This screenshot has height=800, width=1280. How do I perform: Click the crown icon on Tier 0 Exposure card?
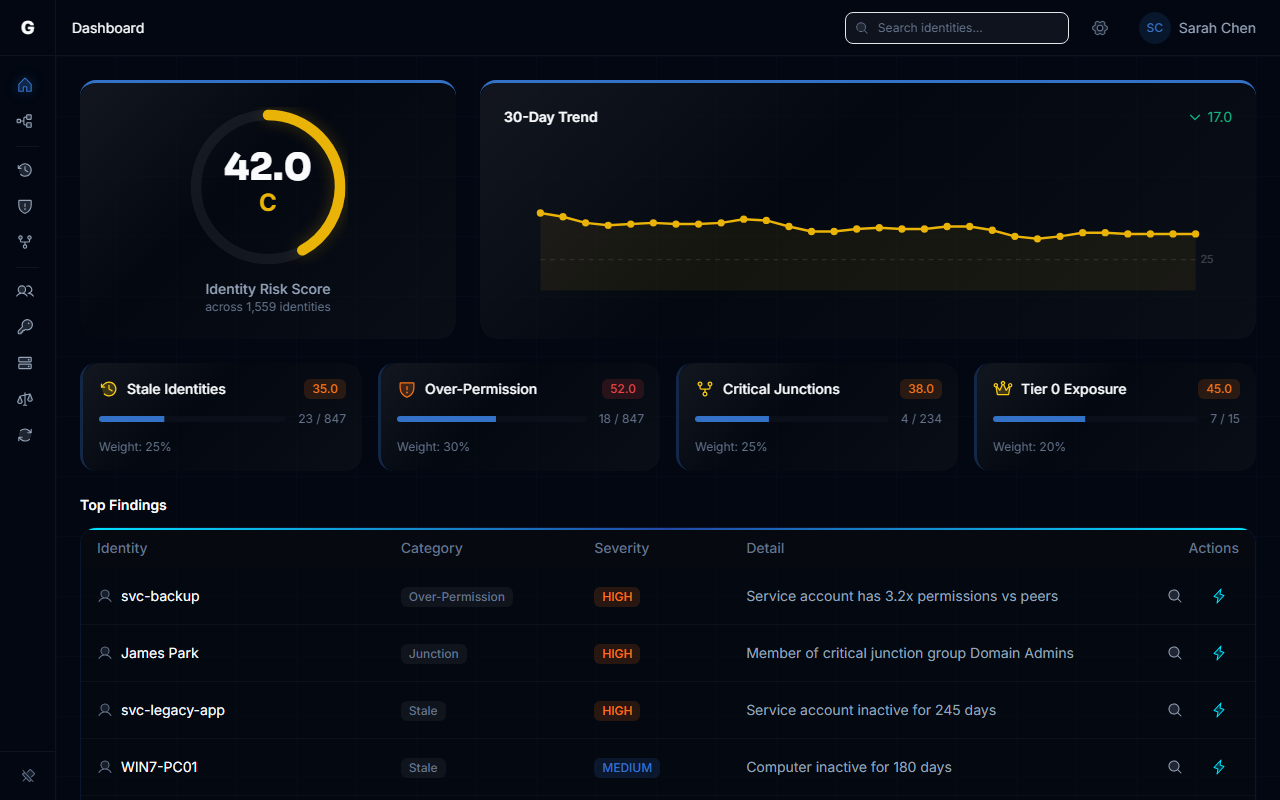pos(1001,388)
